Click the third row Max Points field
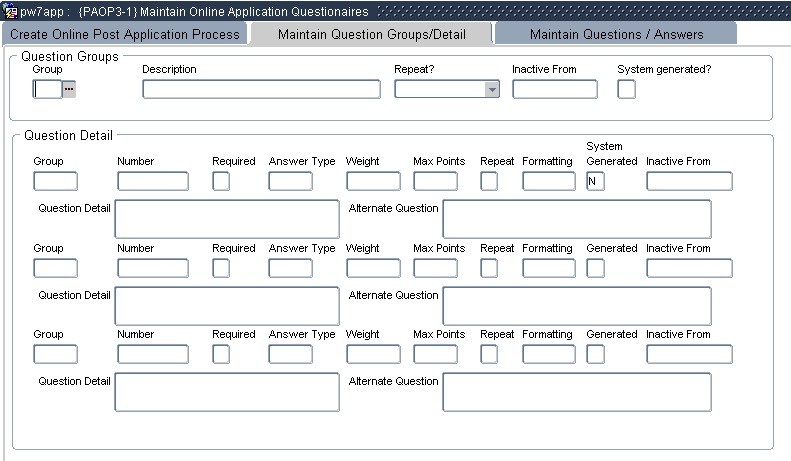Image resolution: width=791 pixels, height=461 pixels. tap(435, 354)
